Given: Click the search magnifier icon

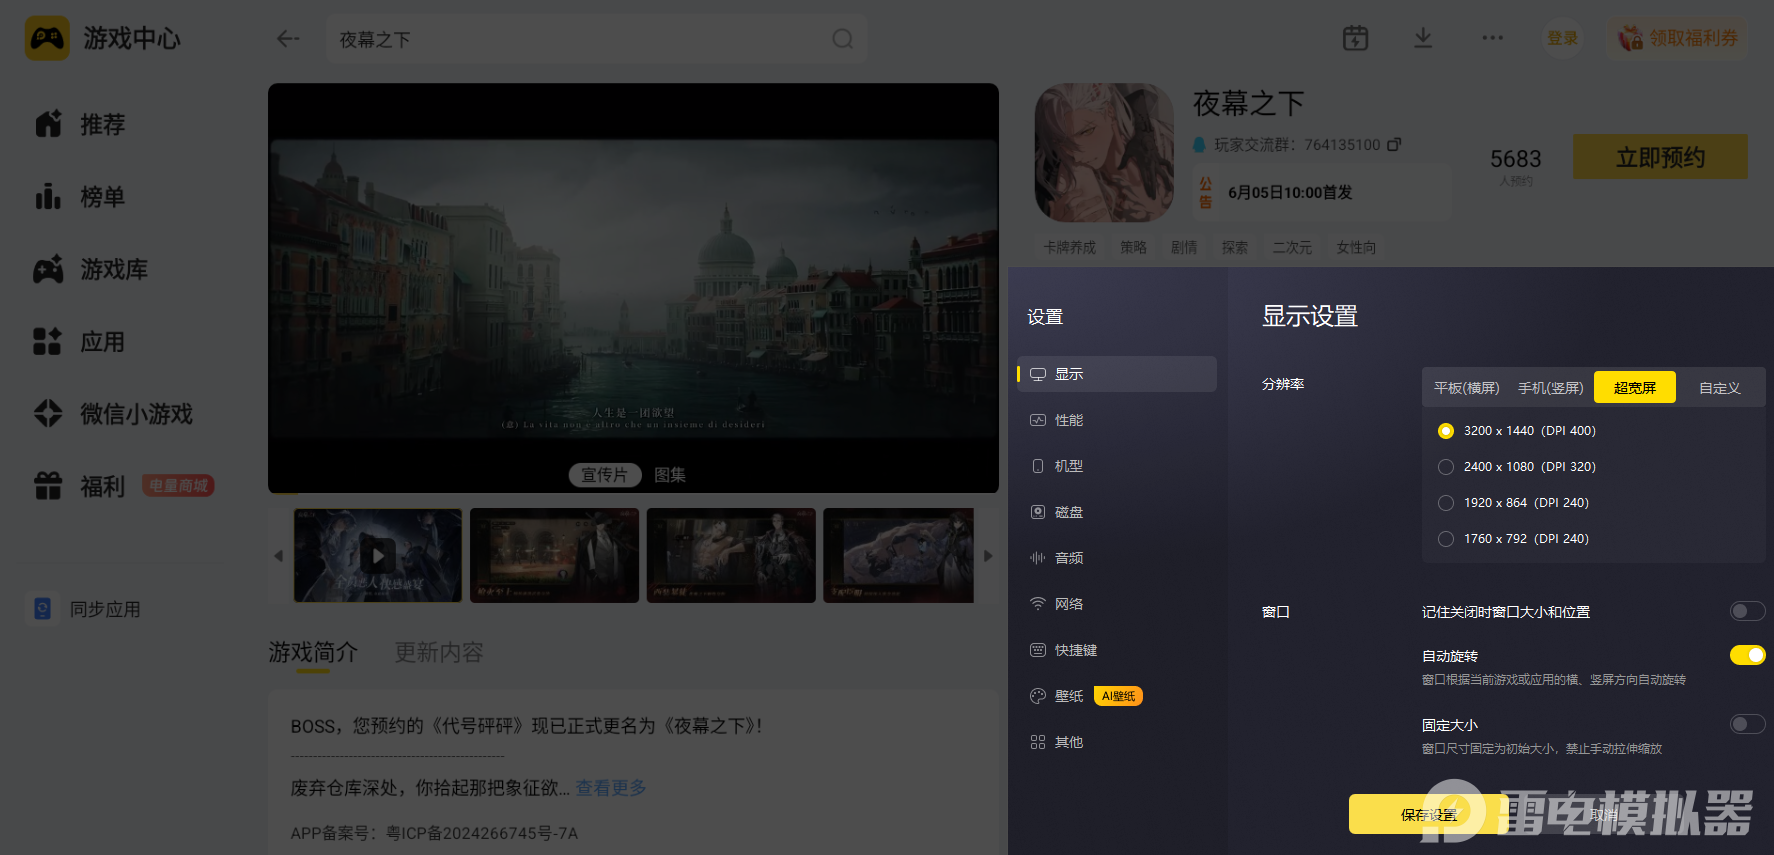Looking at the screenshot, I should [x=843, y=39].
